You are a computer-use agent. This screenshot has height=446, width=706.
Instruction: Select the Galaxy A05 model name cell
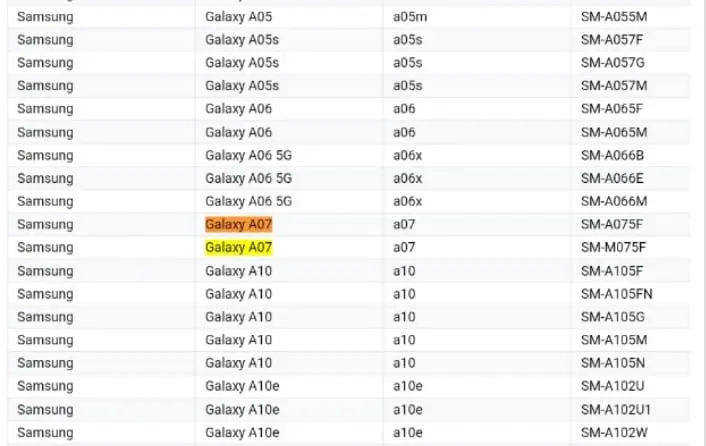click(x=238, y=17)
